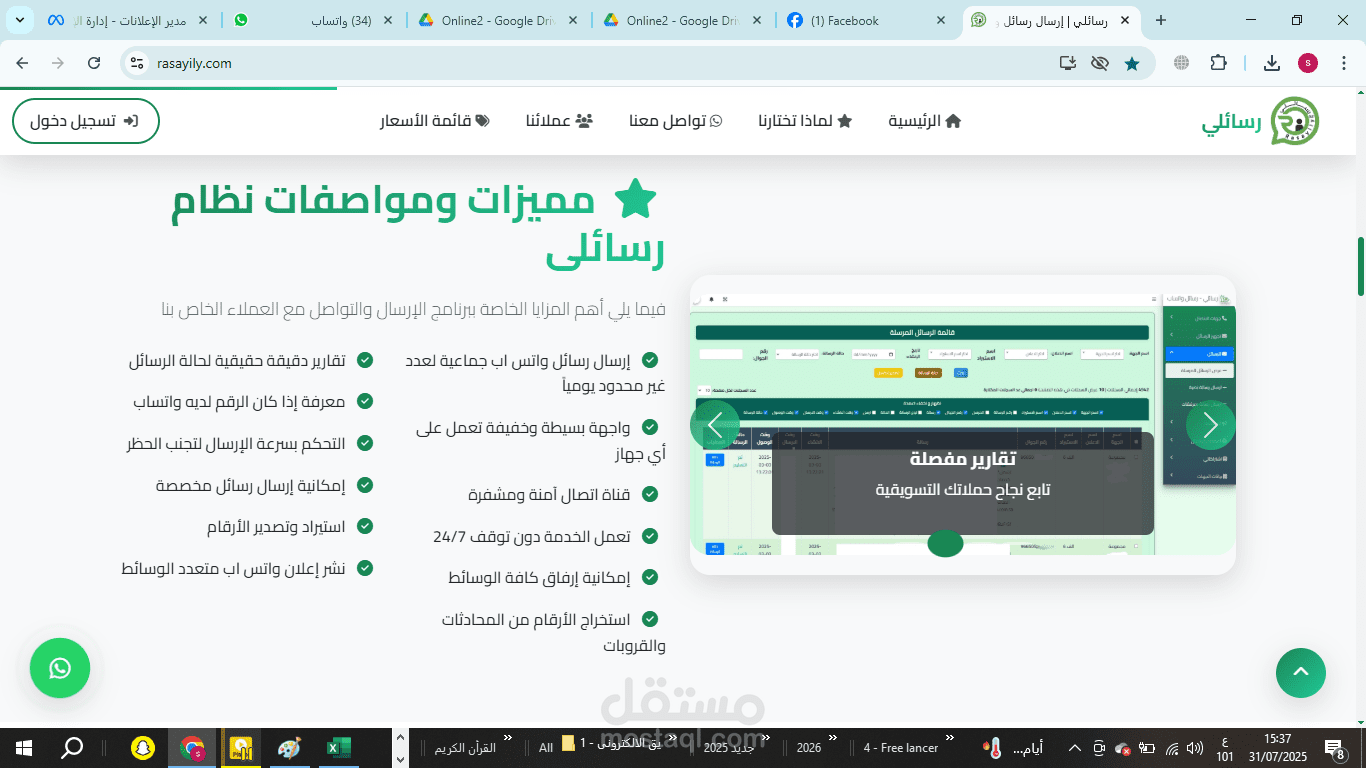
Task: Show hidden system tray icons
Action: click(1074, 748)
